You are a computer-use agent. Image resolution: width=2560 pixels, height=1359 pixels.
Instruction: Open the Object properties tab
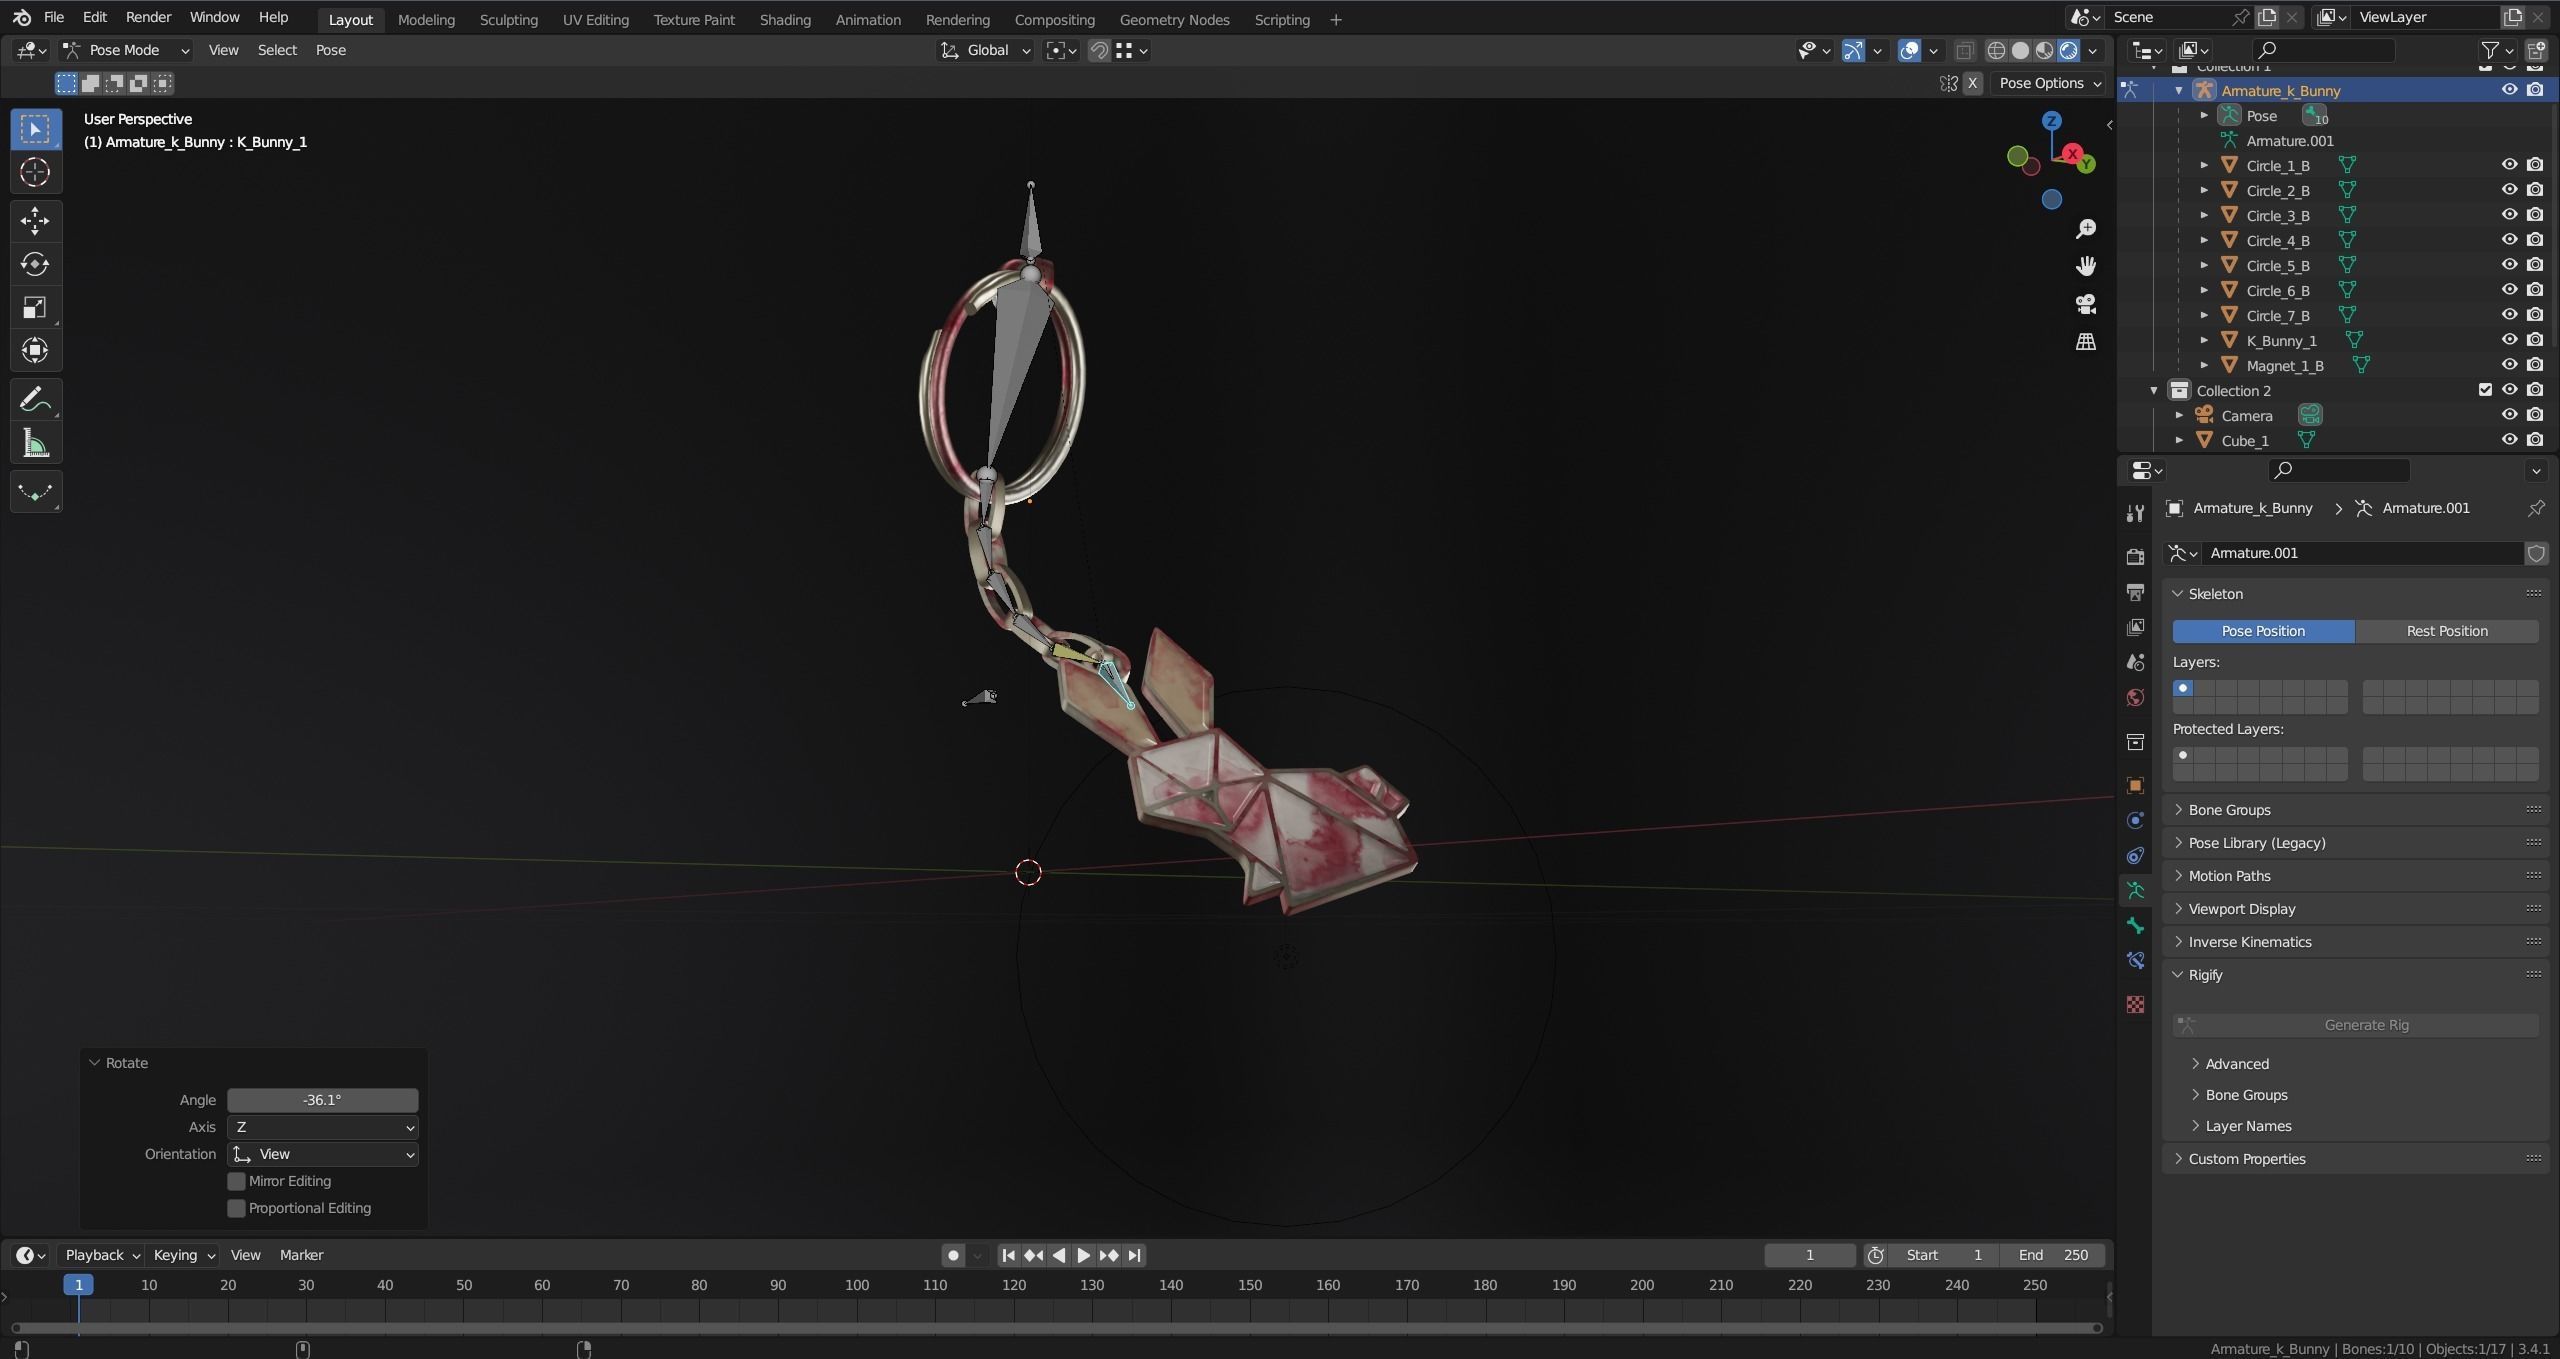point(2135,786)
